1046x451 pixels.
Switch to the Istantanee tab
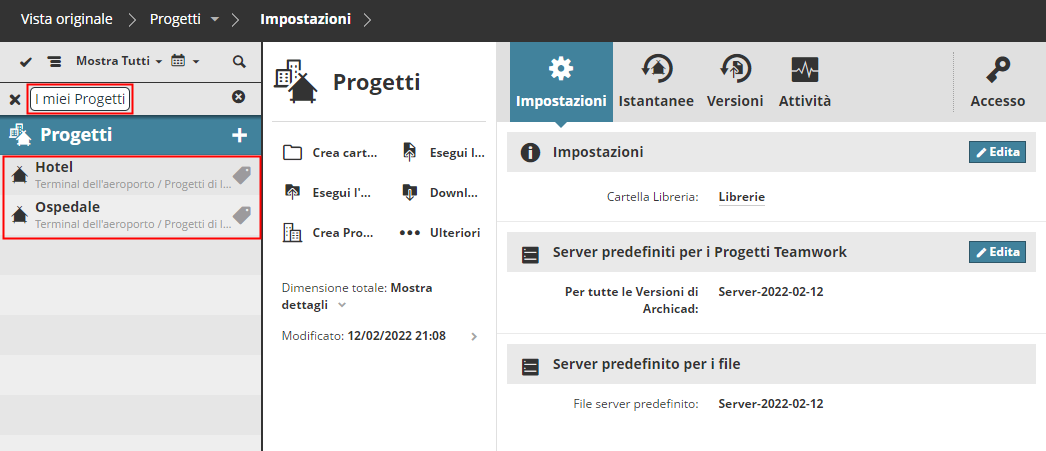click(x=656, y=82)
